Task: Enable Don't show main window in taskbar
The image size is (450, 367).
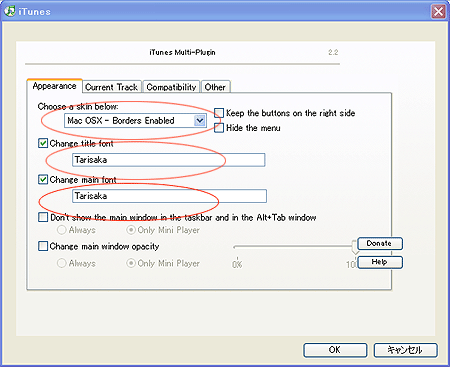Action: tap(43, 217)
